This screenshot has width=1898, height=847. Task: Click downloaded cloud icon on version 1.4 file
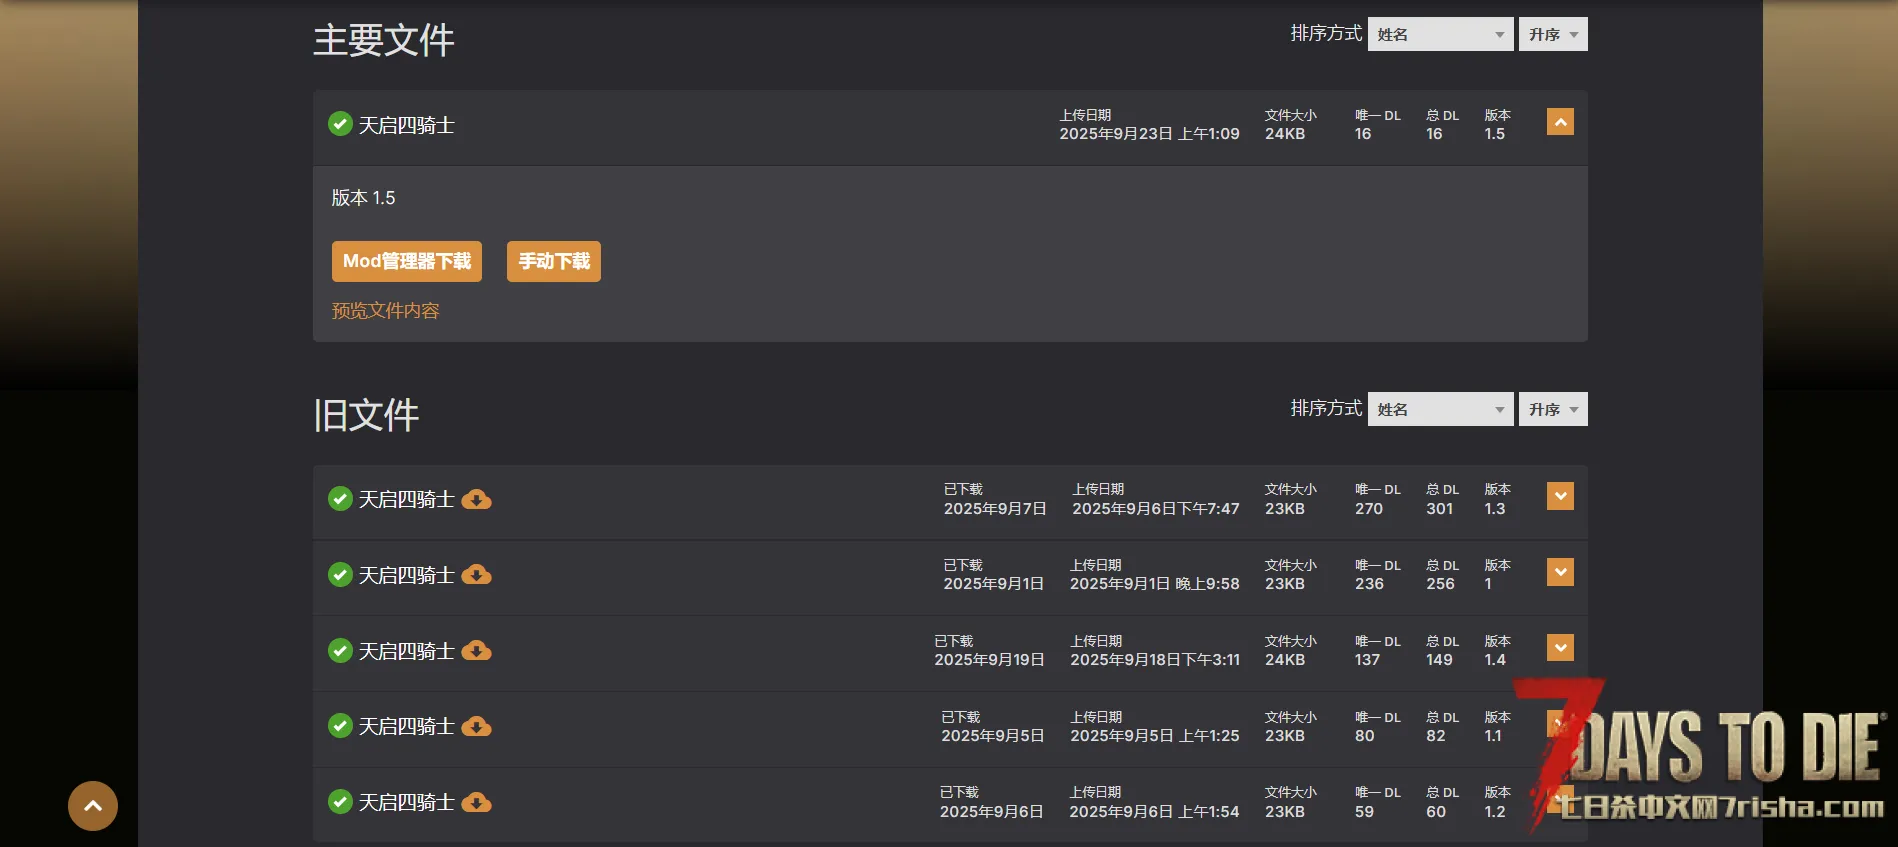pyautogui.click(x=476, y=651)
